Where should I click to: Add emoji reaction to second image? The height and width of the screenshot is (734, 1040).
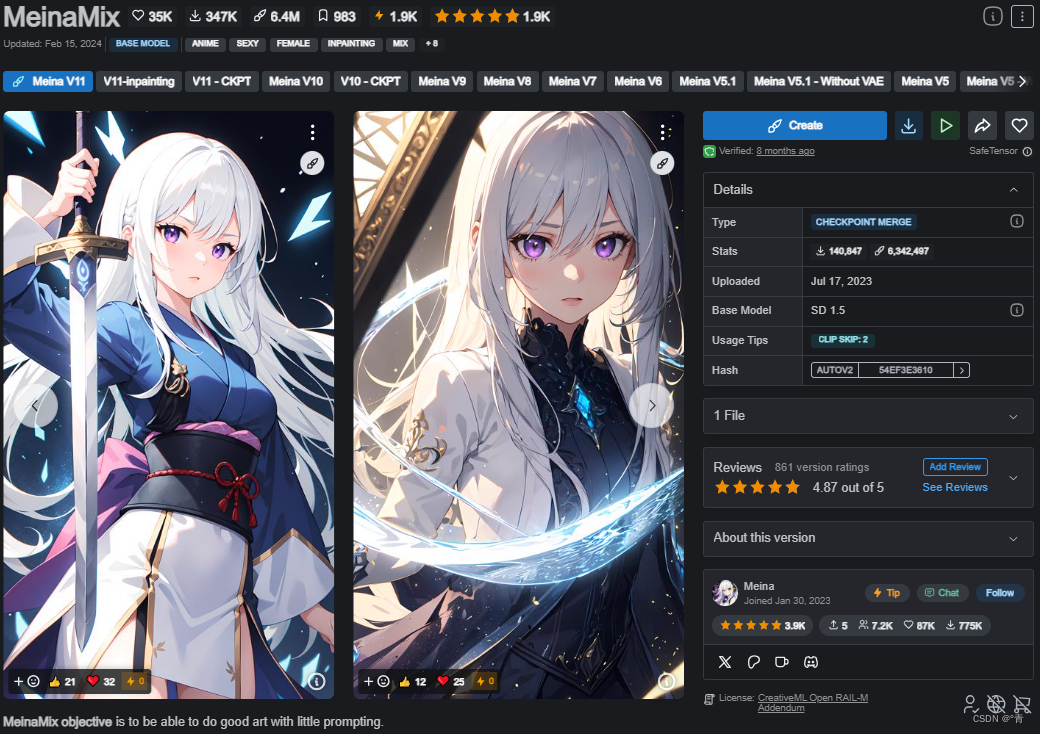[377, 681]
